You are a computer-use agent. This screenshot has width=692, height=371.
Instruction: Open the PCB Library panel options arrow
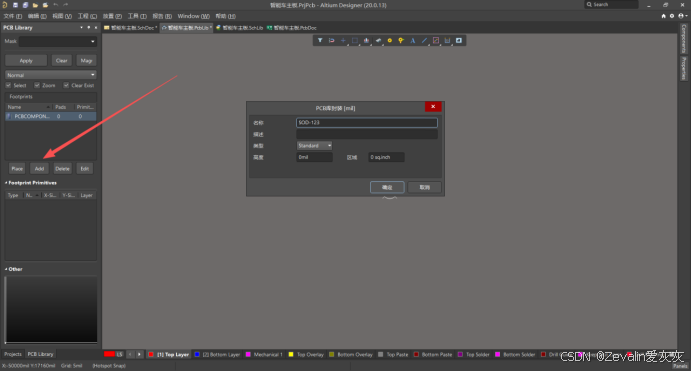point(81,27)
